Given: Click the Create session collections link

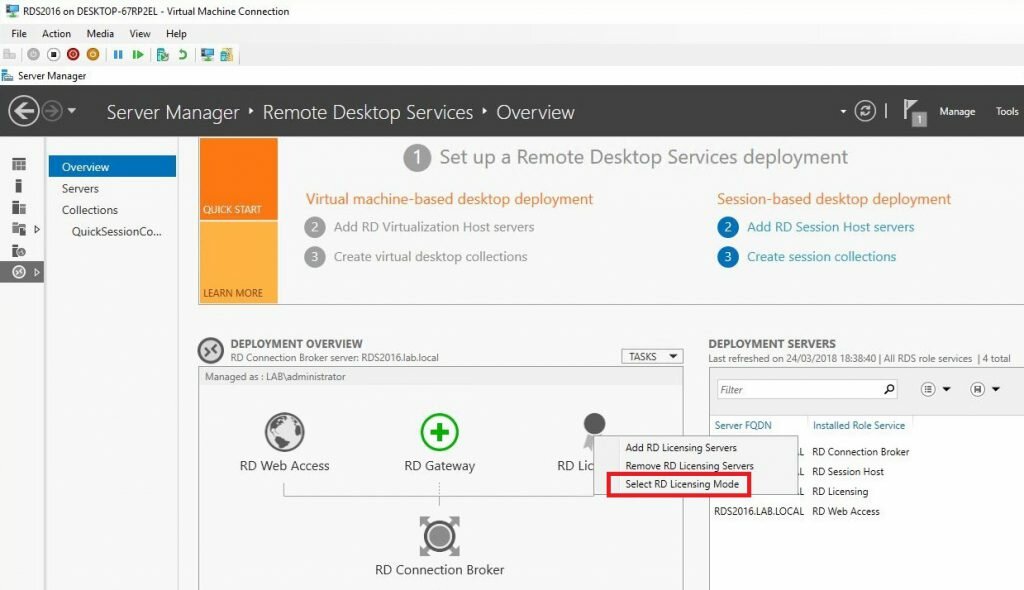Looking at the screenshot, I should click(x=821, y=257).
